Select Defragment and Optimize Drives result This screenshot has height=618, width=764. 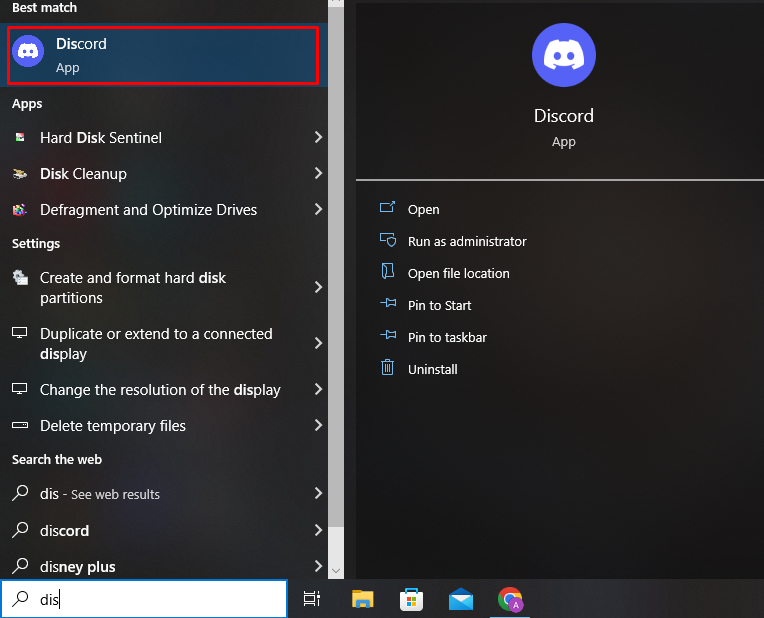pyautogui.click(x=164, y=210)
